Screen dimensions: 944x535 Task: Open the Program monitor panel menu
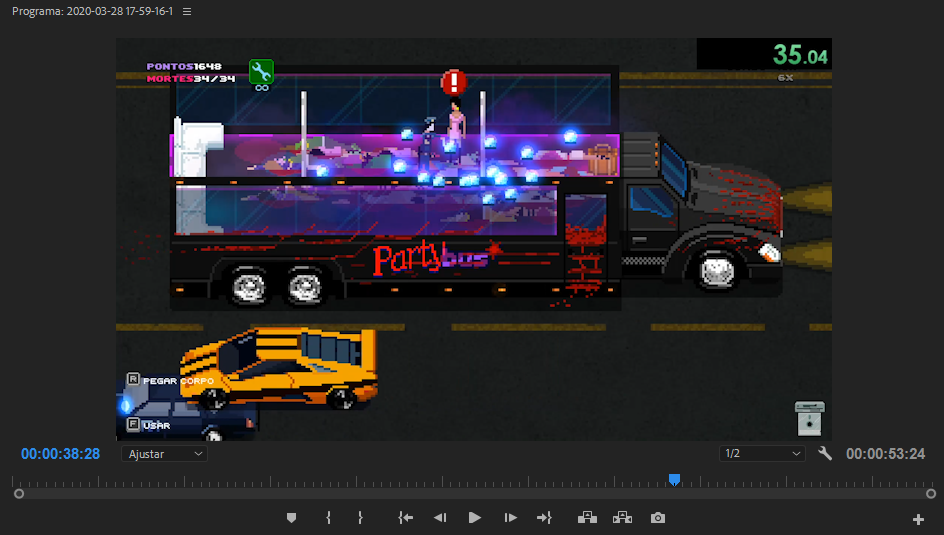coord(187,11)
